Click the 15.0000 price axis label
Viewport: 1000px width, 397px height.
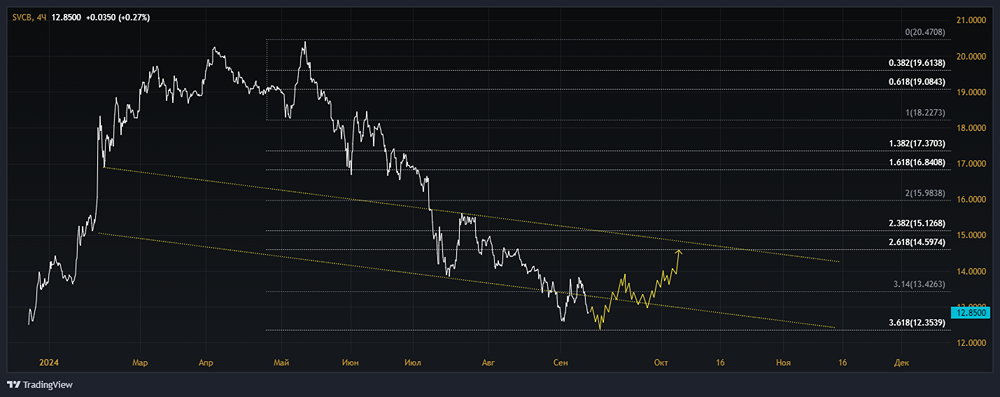[972, 235]
